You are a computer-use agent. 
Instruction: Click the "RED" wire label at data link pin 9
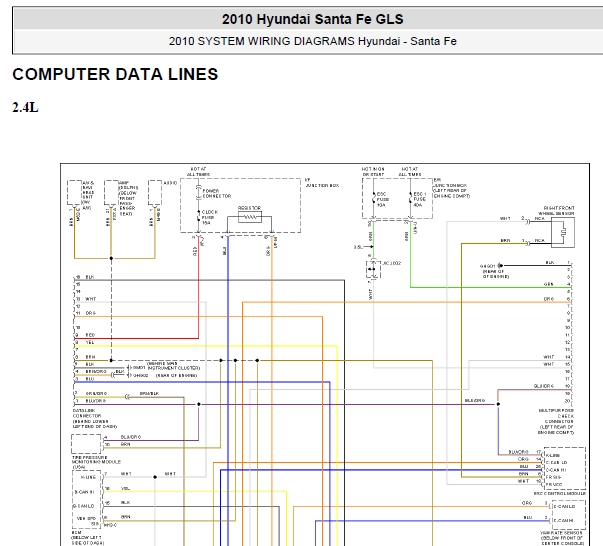[x=90, y=335]
